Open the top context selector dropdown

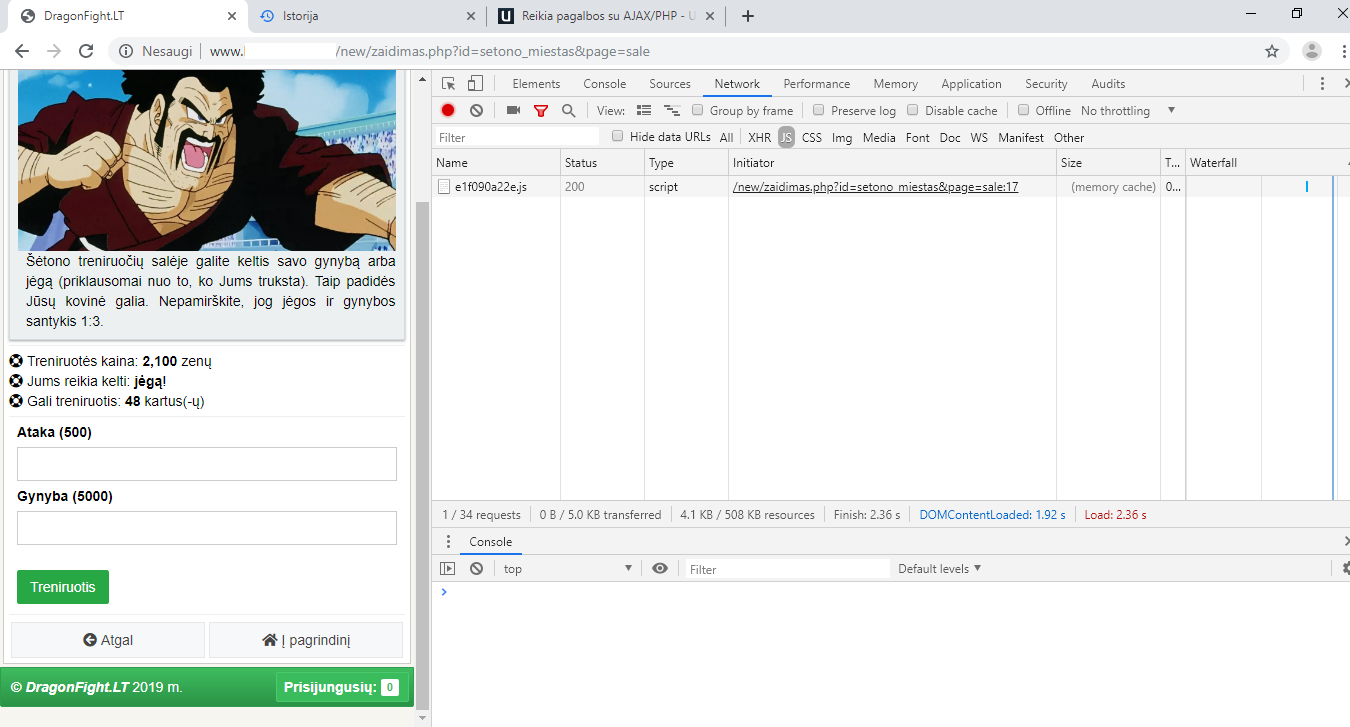point(568,569)
